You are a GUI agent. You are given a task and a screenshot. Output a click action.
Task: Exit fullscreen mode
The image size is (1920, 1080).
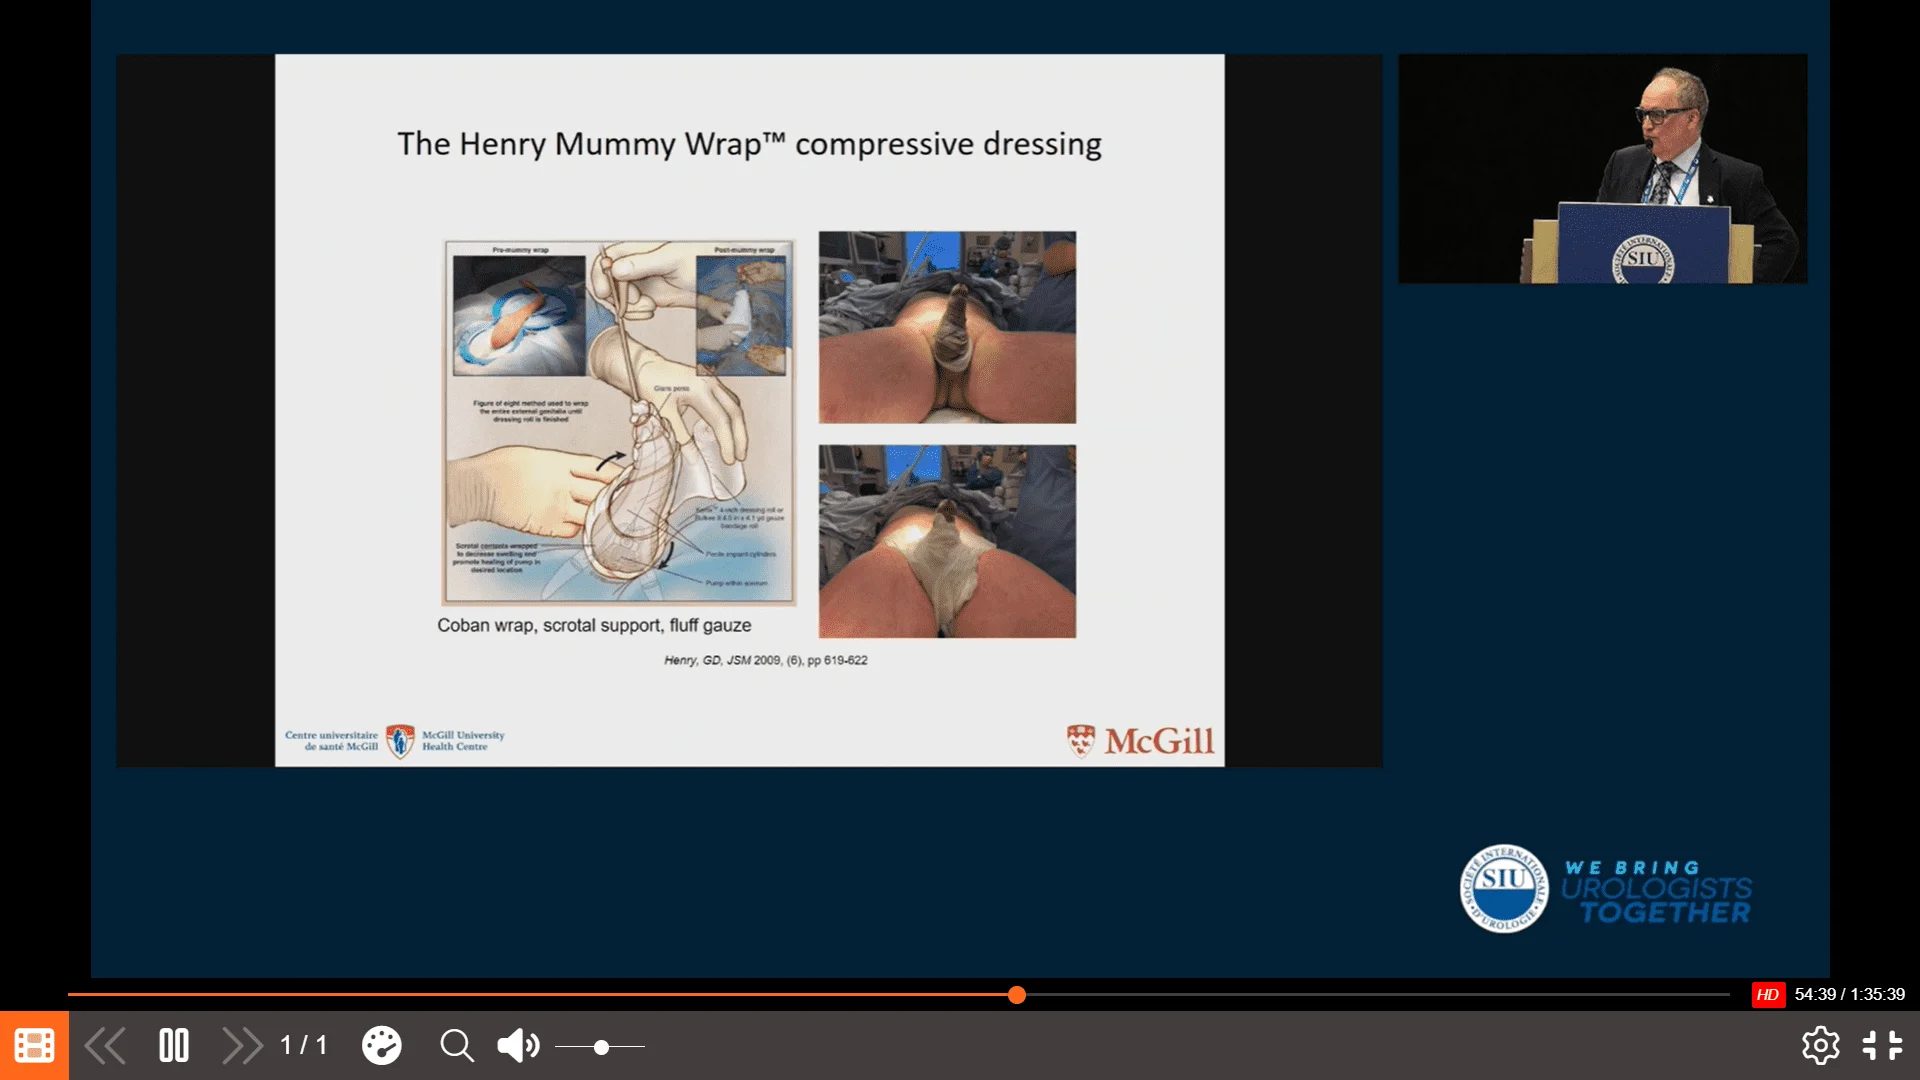click(1882, 1046)
